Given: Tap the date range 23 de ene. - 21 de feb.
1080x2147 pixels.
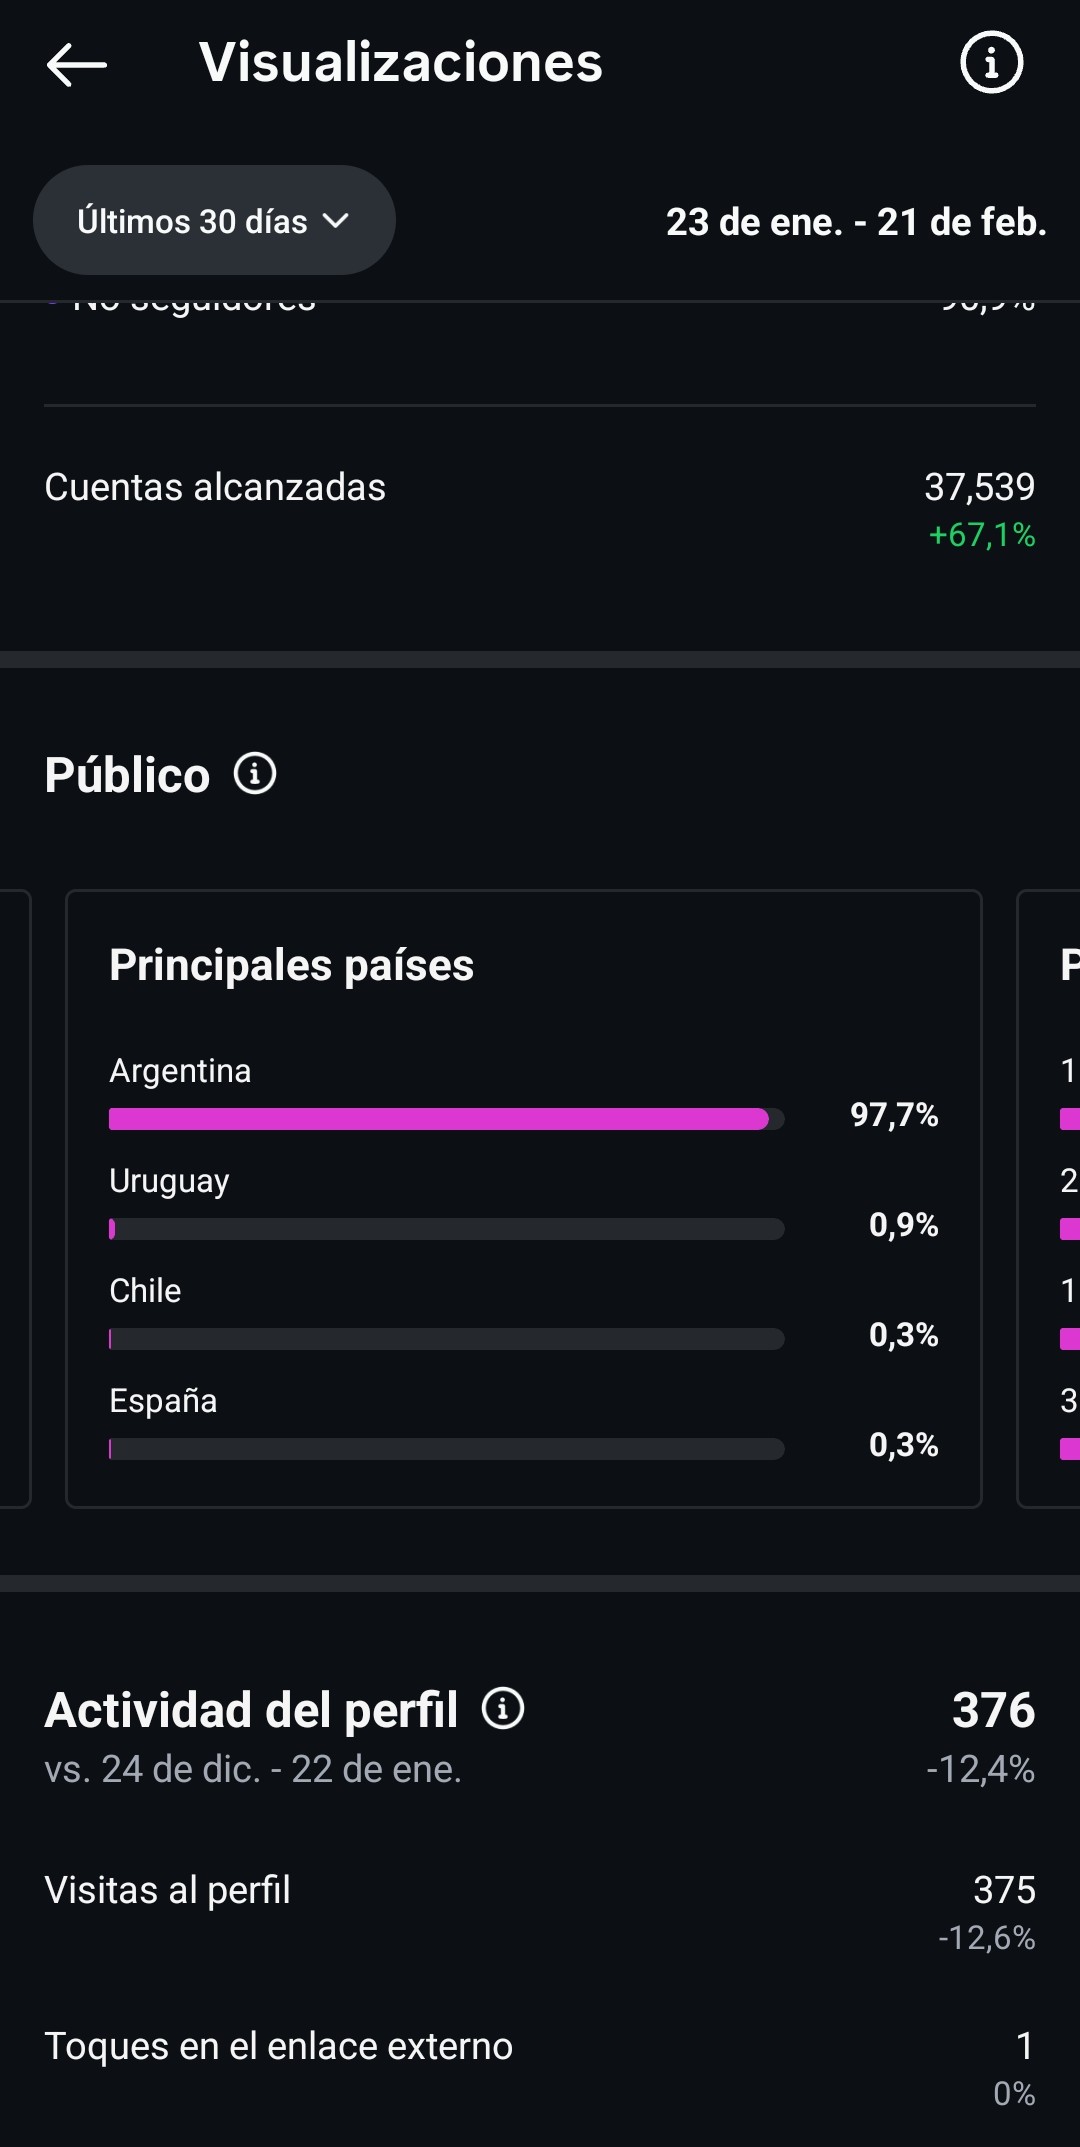Looking at the screenshot, I should click(856, 222).
